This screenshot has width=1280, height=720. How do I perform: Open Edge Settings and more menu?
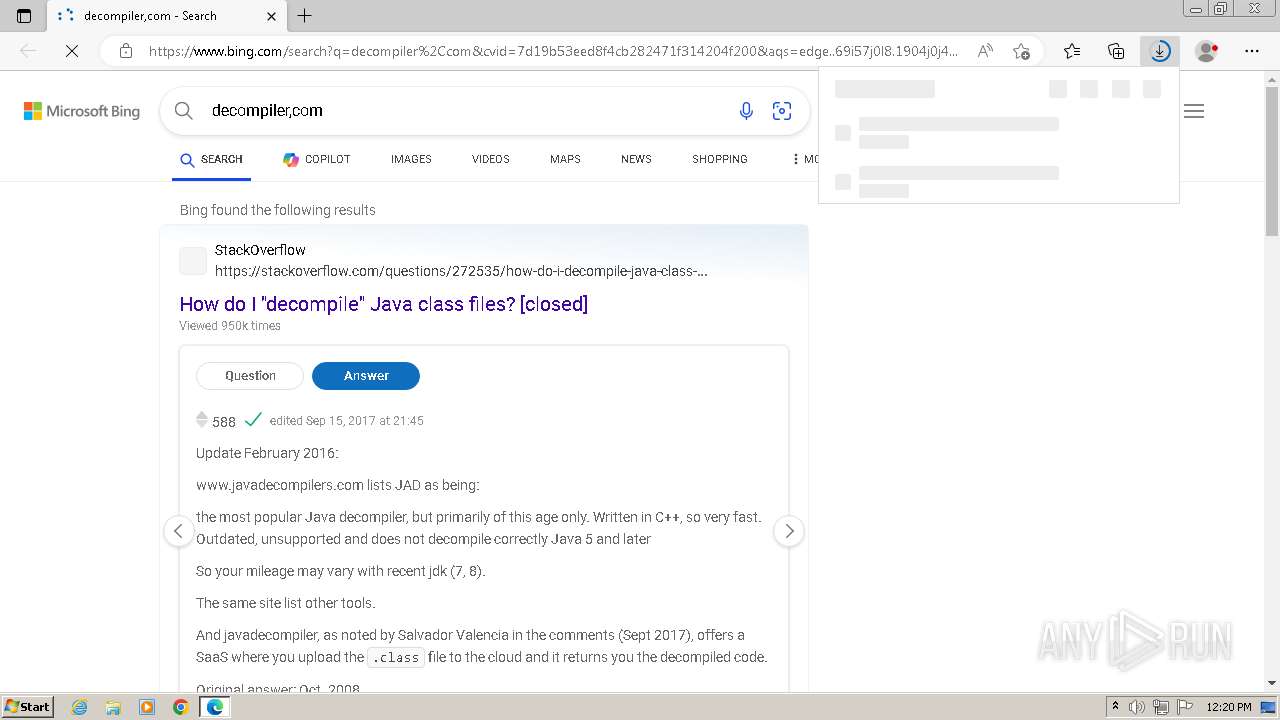tap(1252, 51)
